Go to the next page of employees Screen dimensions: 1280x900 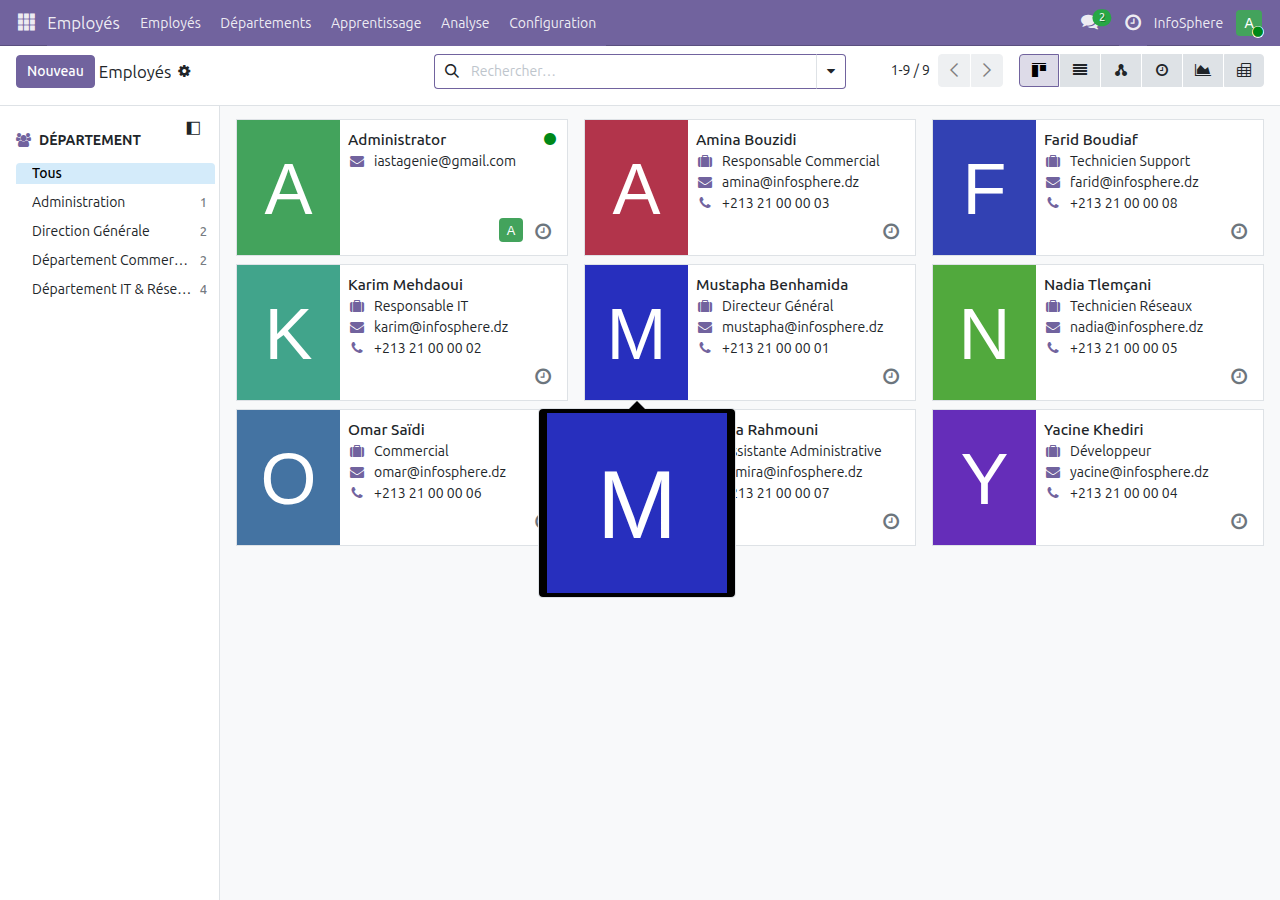pos(986,70)
